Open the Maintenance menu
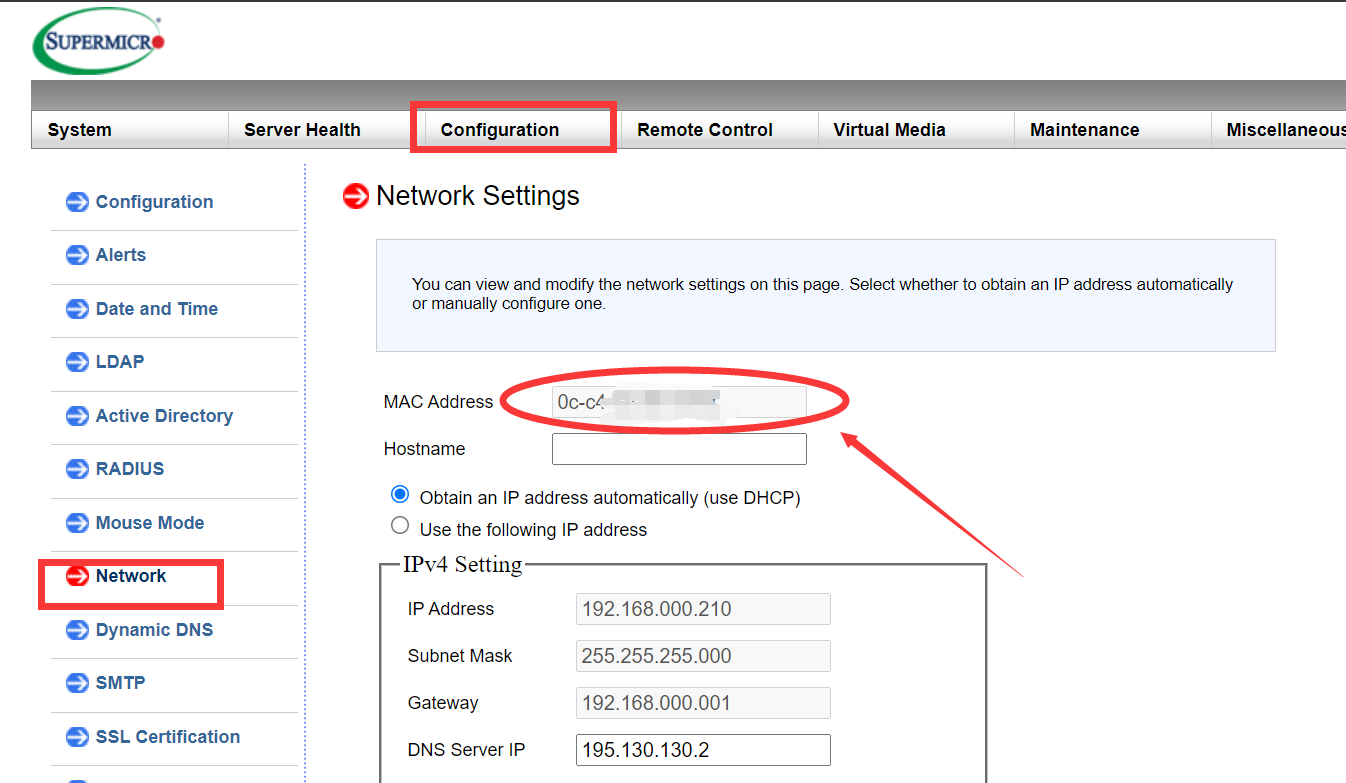 point(1084,130)
